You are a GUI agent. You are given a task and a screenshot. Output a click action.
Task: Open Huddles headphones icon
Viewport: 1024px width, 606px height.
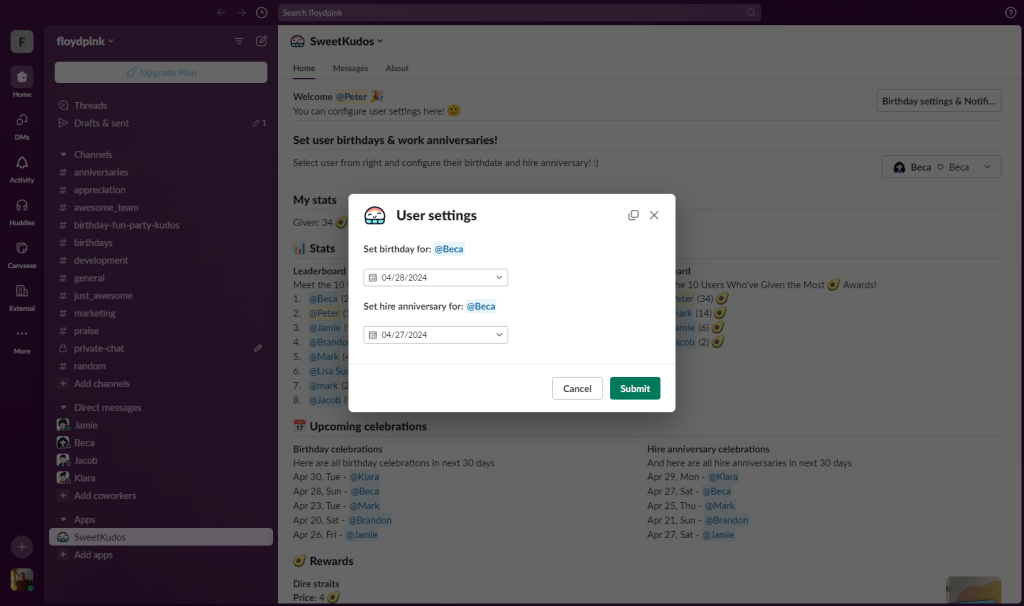click(x=22, y=206)
